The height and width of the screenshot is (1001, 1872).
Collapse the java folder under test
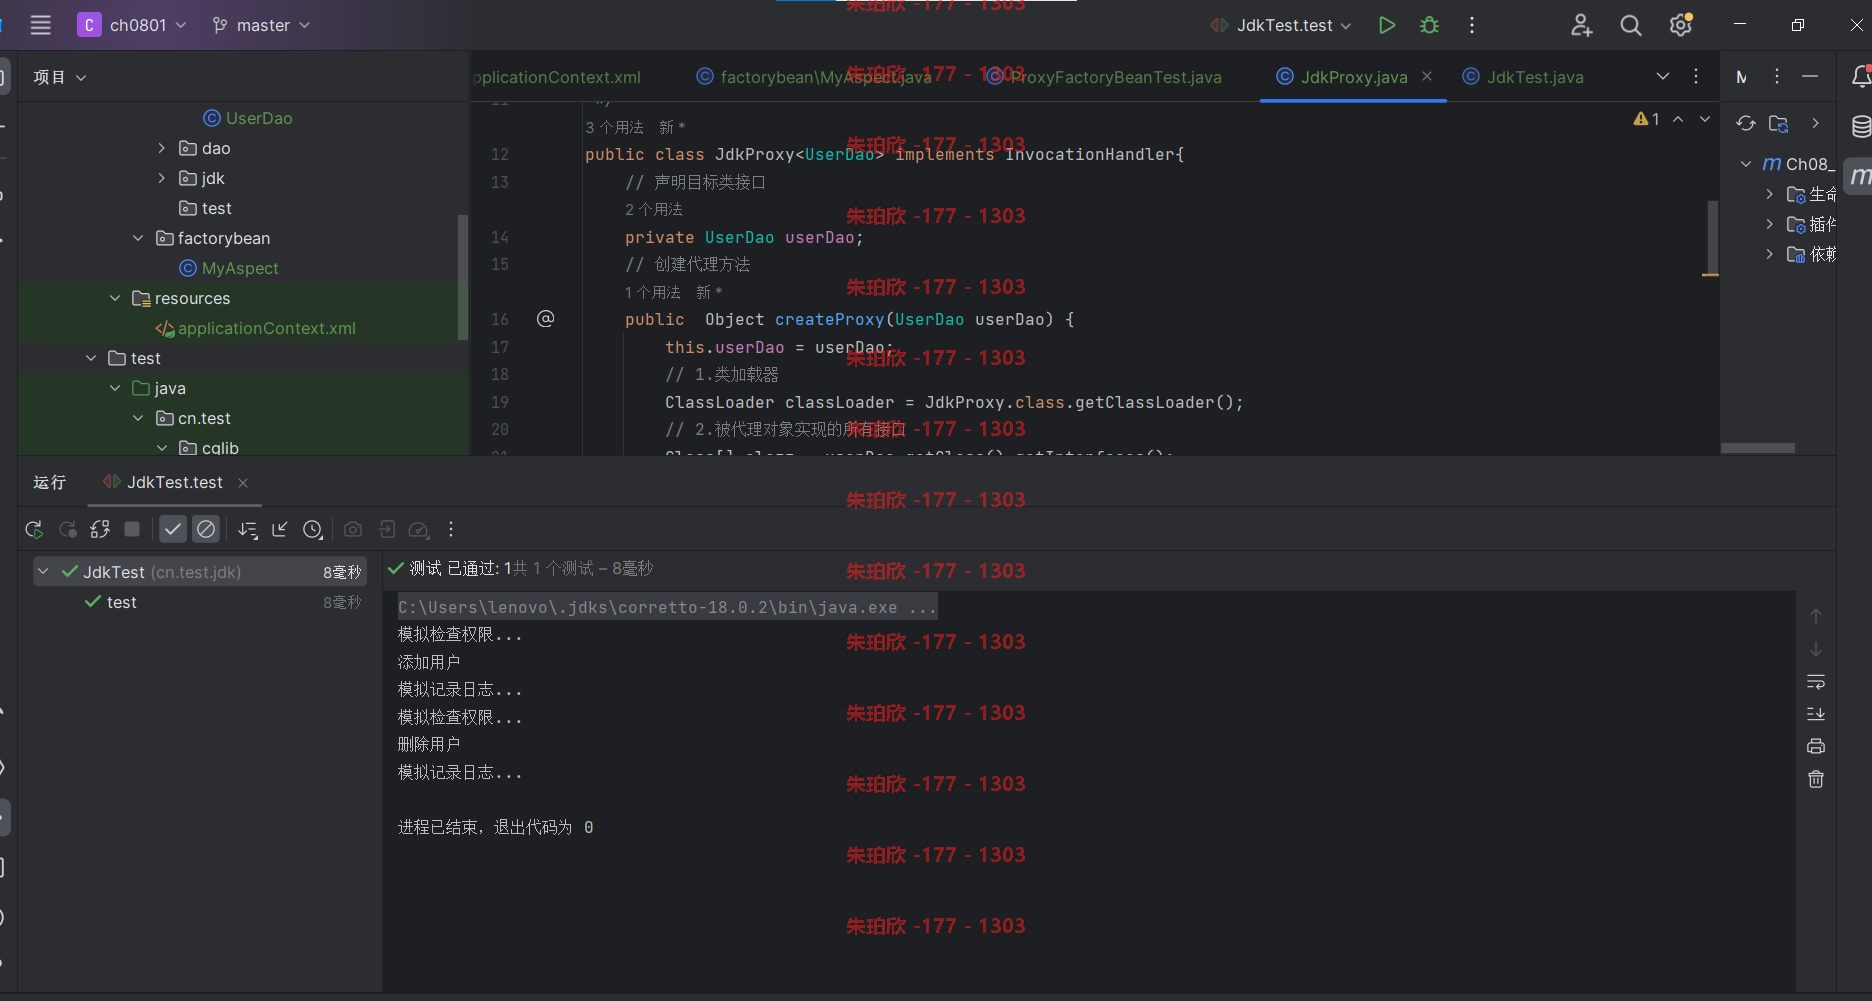pos(115,388)
